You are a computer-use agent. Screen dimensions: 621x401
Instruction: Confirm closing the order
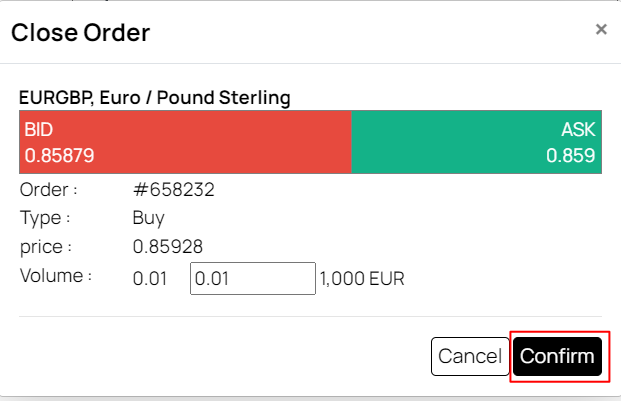point(558,356)
